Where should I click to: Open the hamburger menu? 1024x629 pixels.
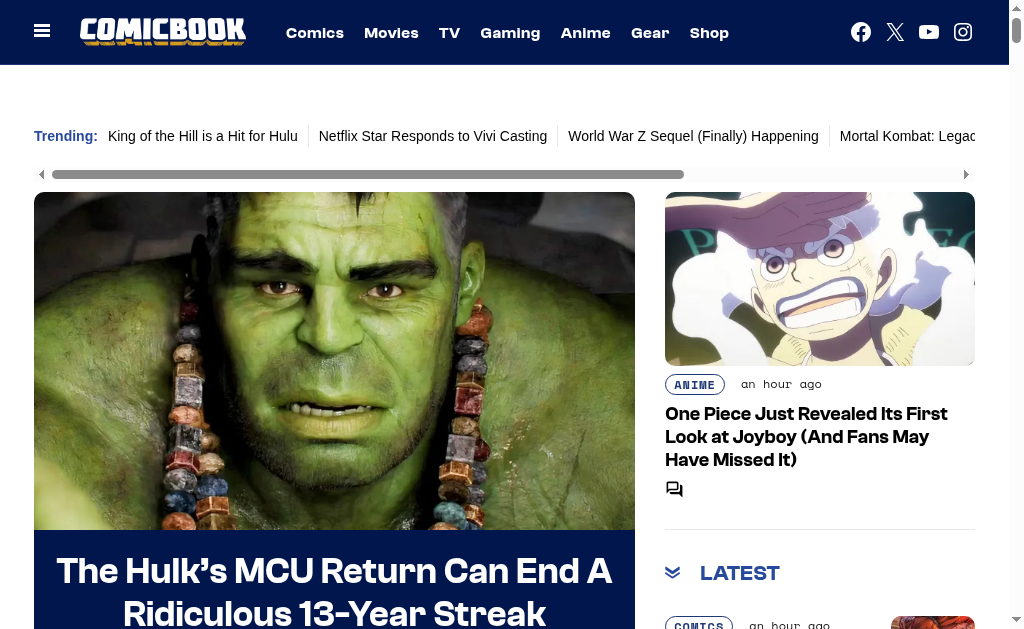[x=42, y=31]
